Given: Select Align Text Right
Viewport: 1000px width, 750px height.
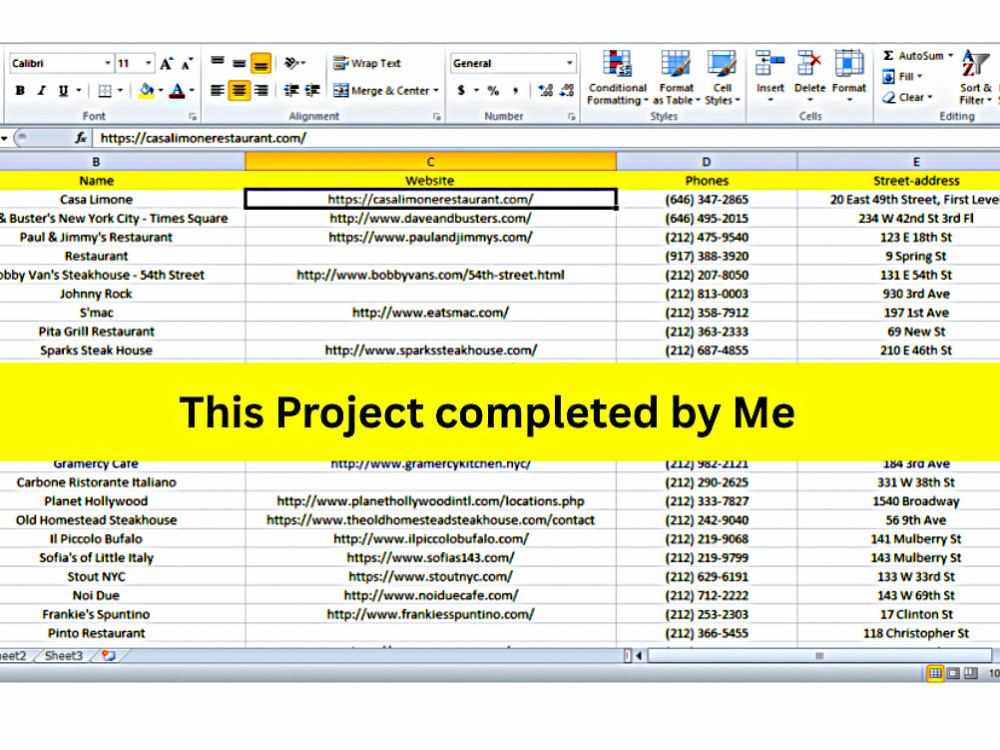Looking at the screenshot, I should pyautogui.click(x=261, y=91).
